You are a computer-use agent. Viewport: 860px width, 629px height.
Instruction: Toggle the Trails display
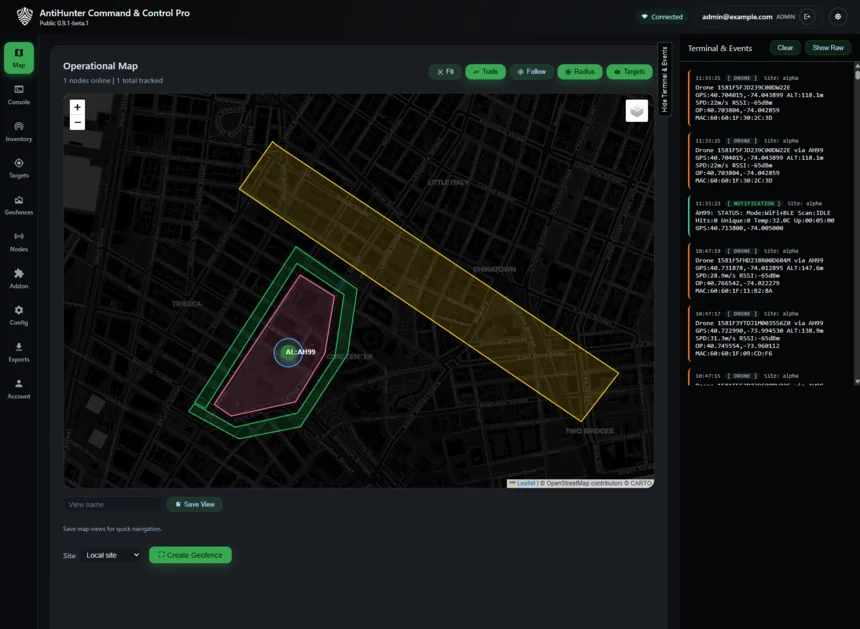click(485, 72)
